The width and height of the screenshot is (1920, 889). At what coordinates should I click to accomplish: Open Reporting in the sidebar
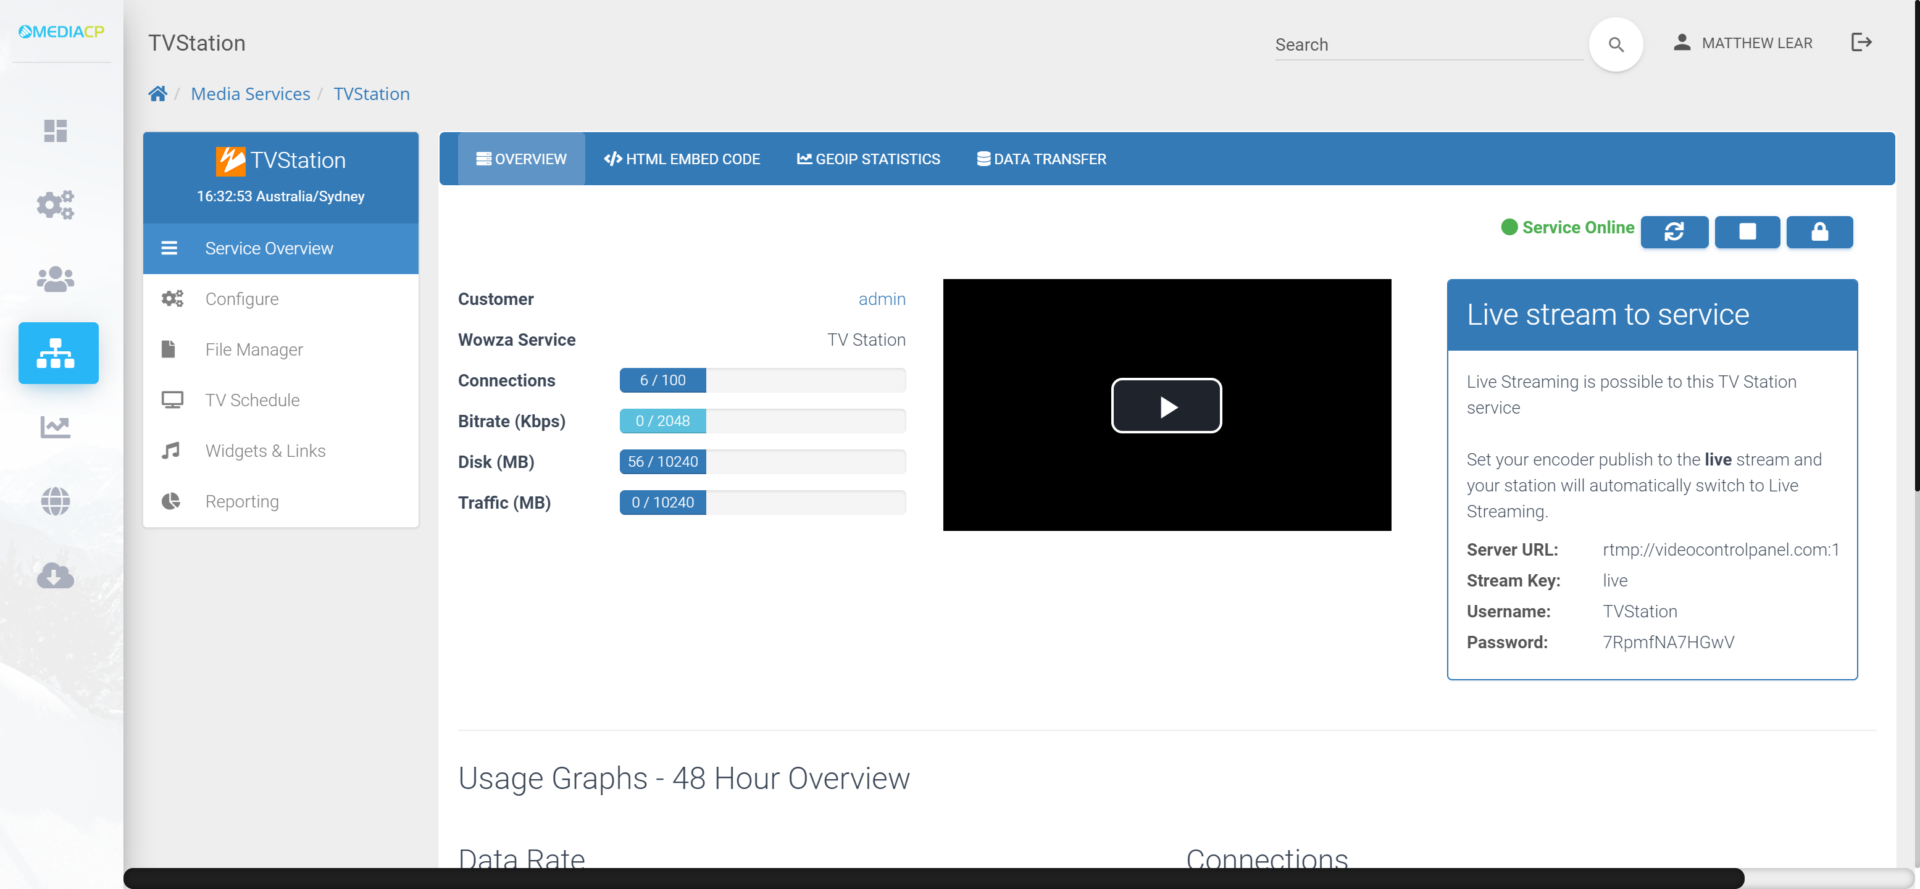point(281,501)
